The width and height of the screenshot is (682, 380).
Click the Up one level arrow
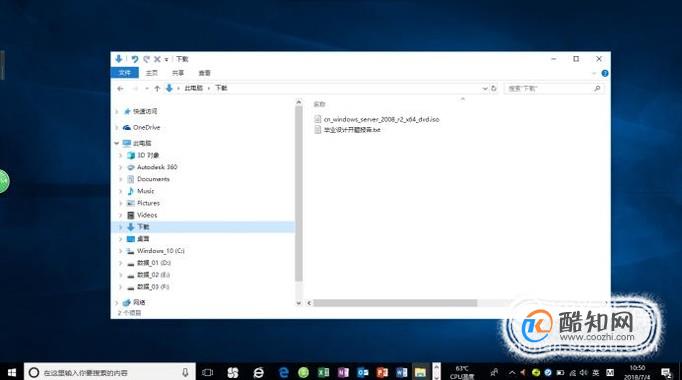point(157,88)
